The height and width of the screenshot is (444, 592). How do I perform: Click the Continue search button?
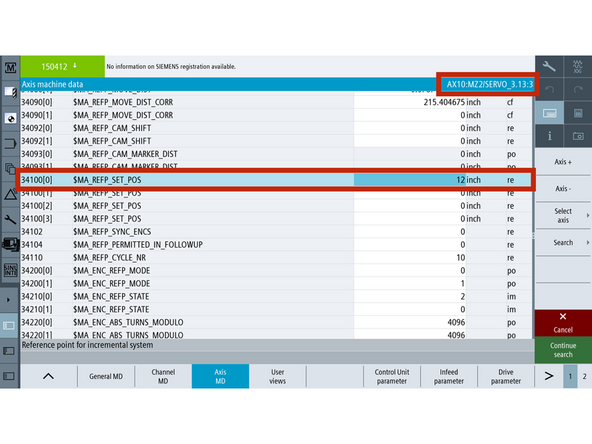coord(563,350)
